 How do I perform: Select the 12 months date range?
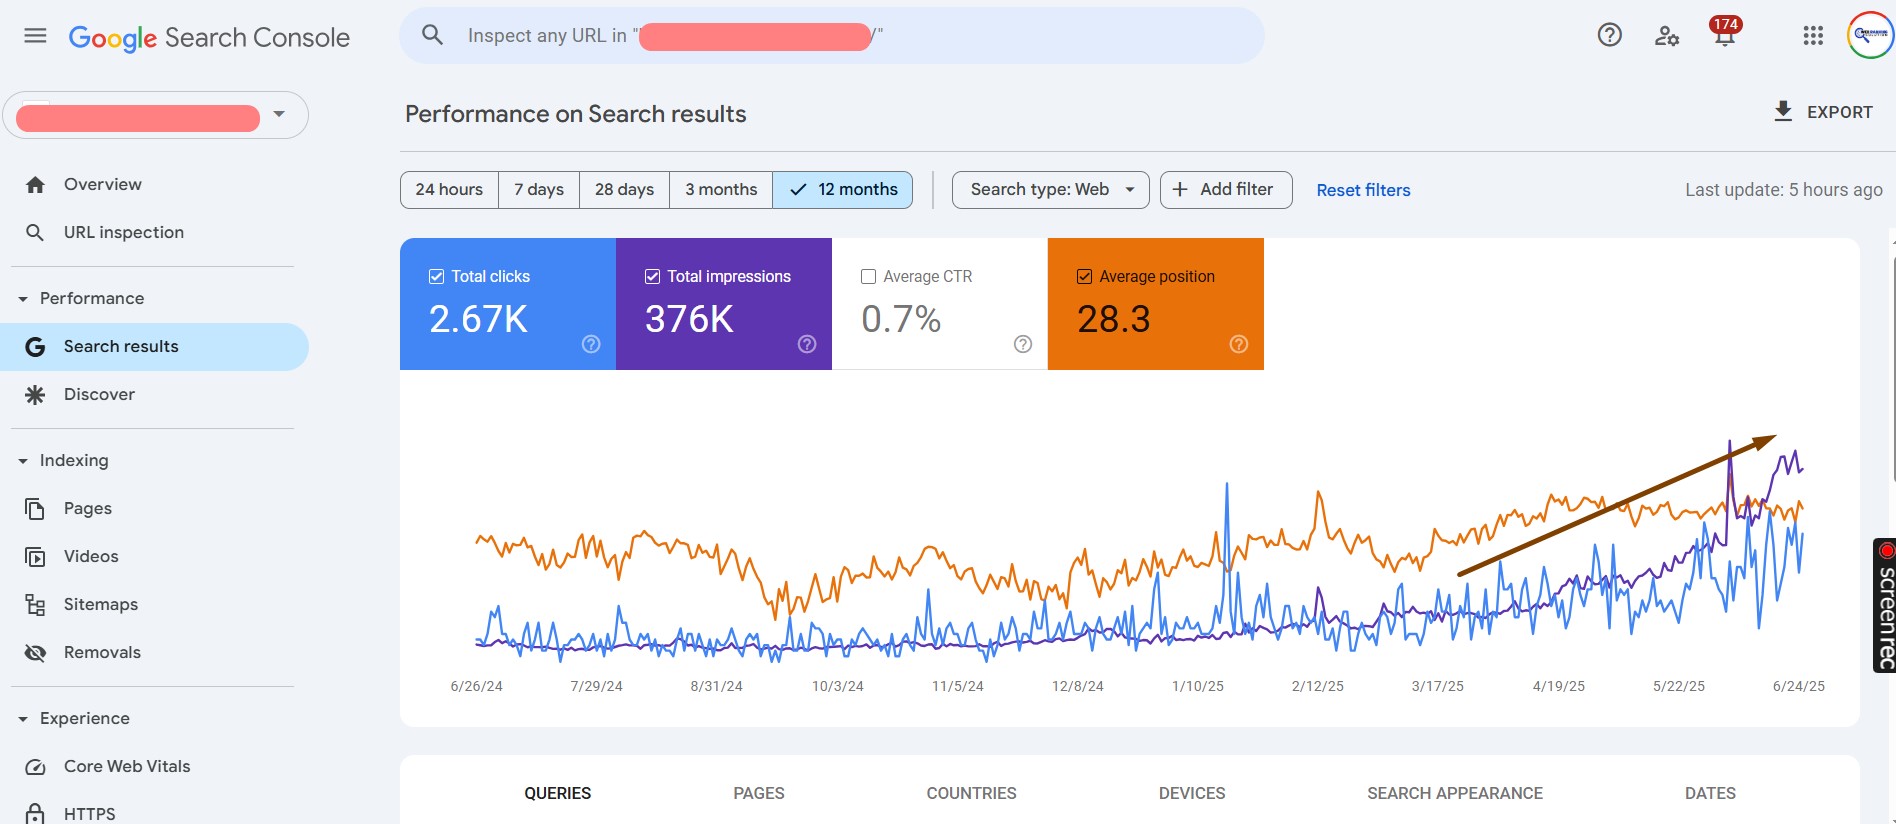click(x=843, y=190)
